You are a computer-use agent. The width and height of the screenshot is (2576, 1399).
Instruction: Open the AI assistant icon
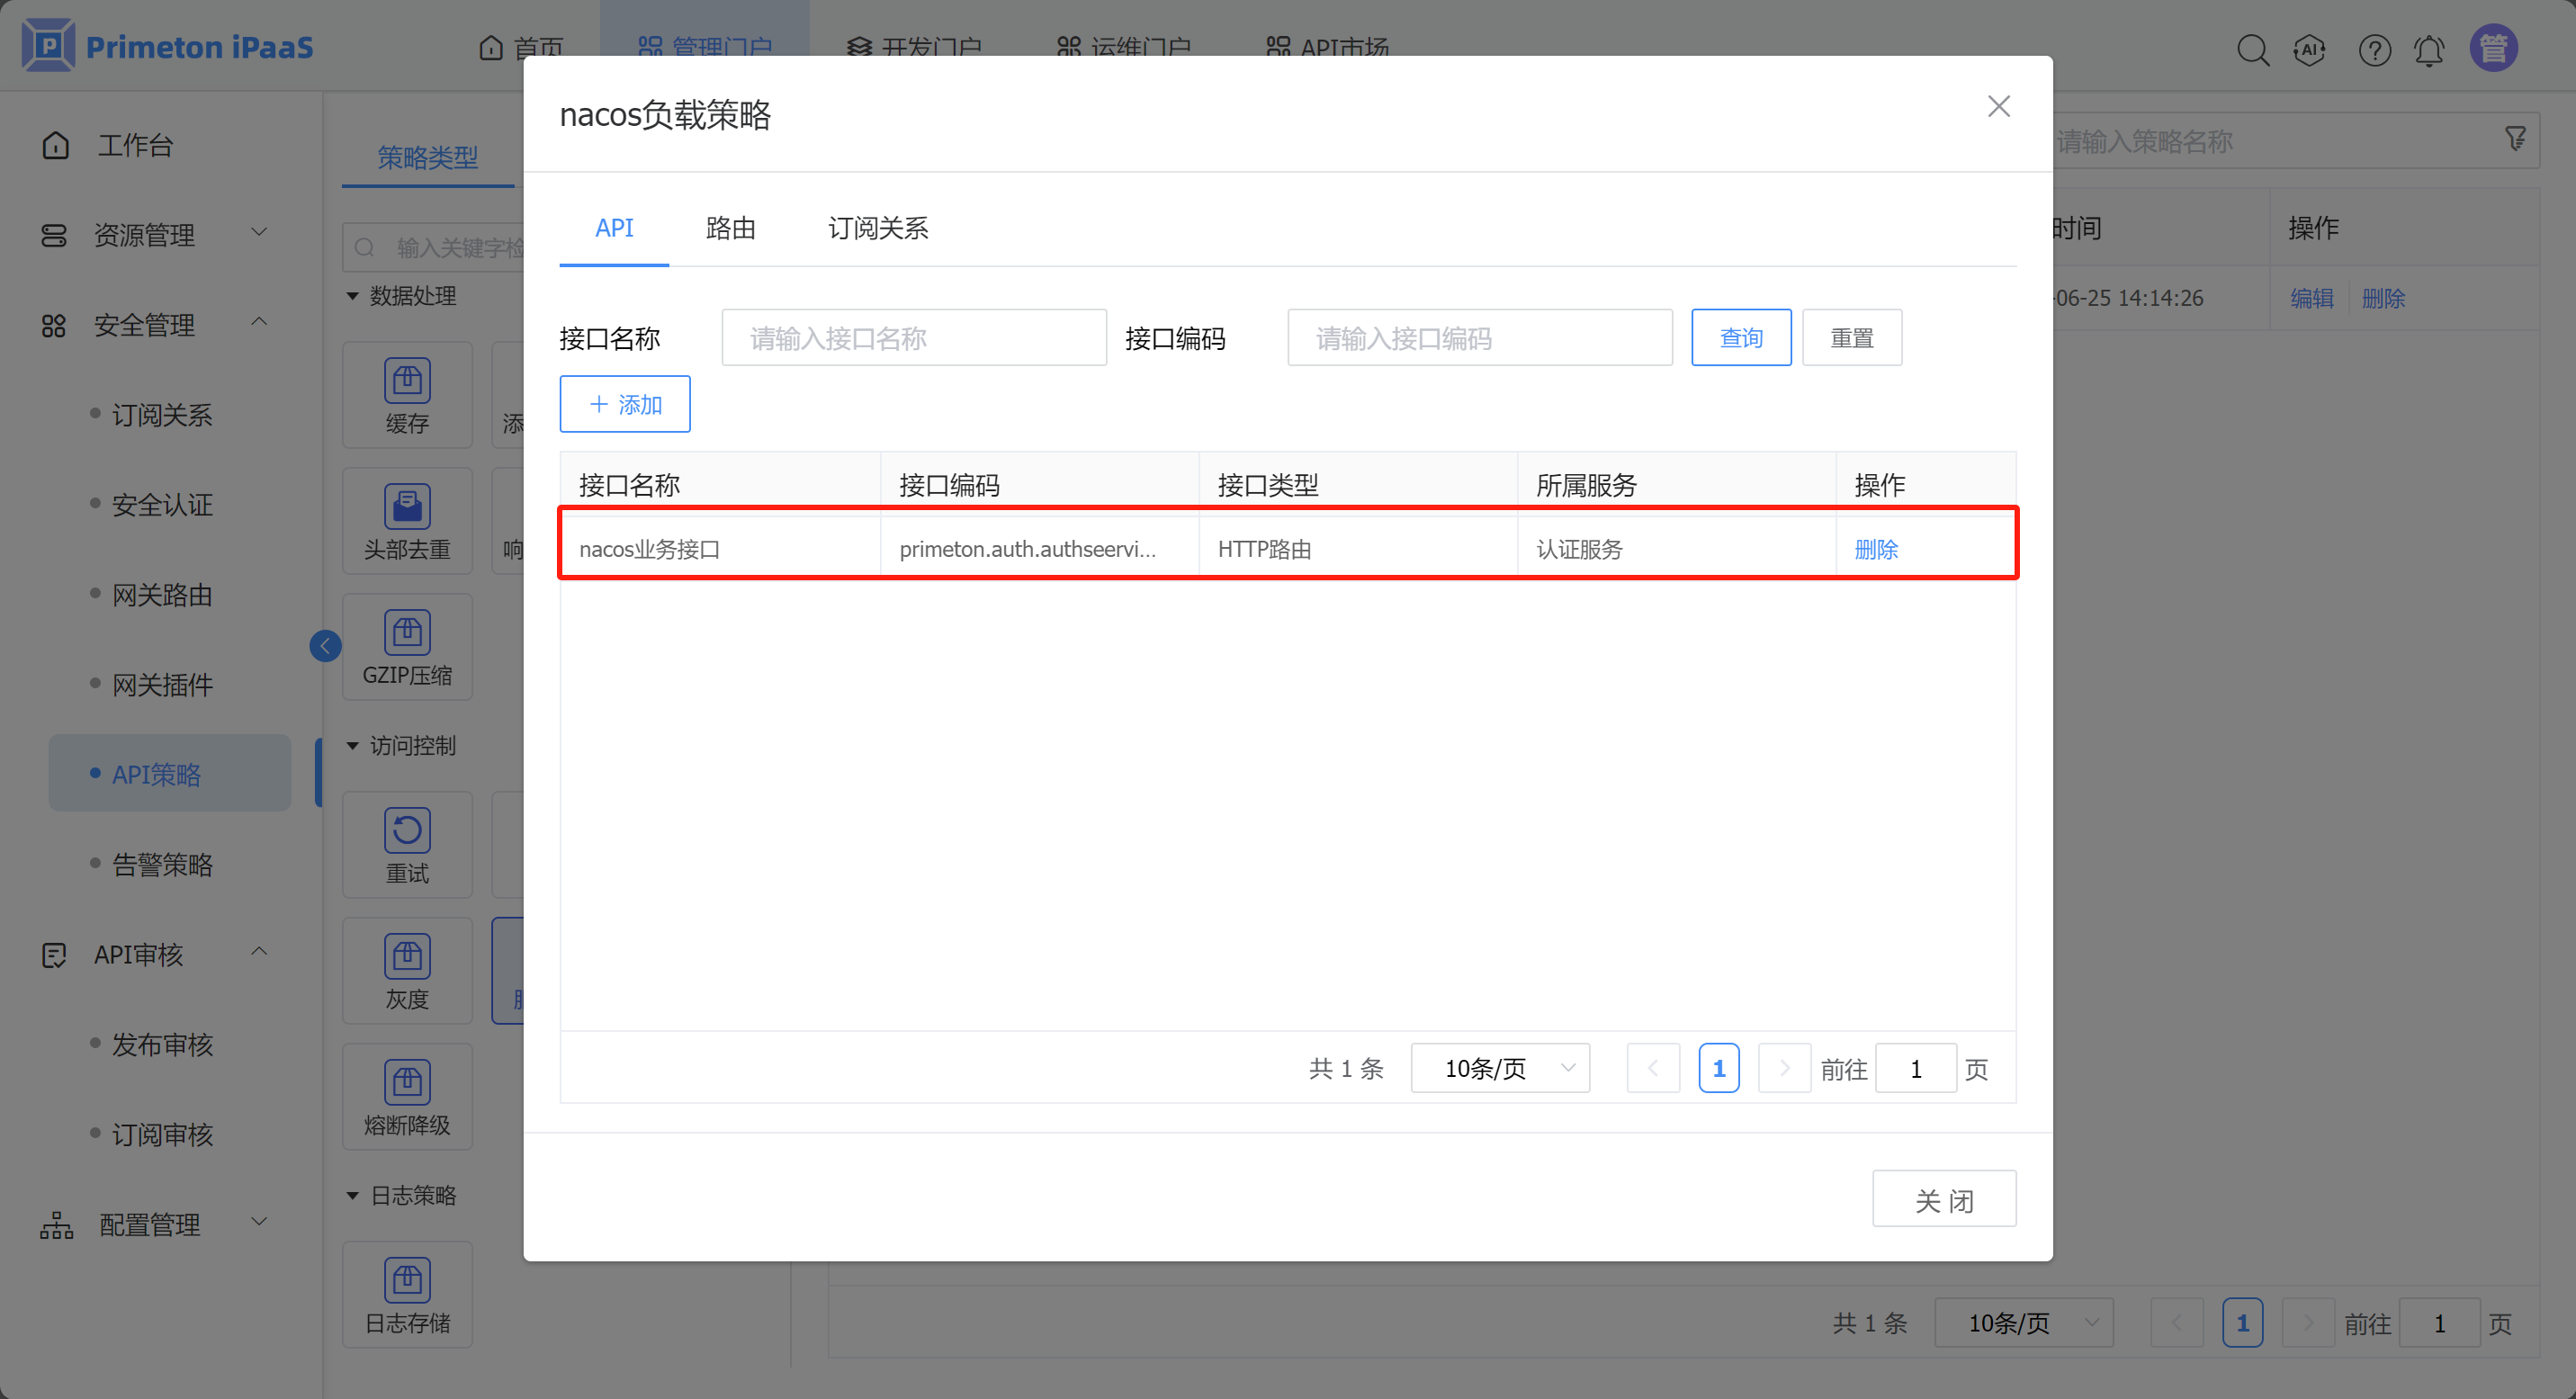coord(2310,49)
